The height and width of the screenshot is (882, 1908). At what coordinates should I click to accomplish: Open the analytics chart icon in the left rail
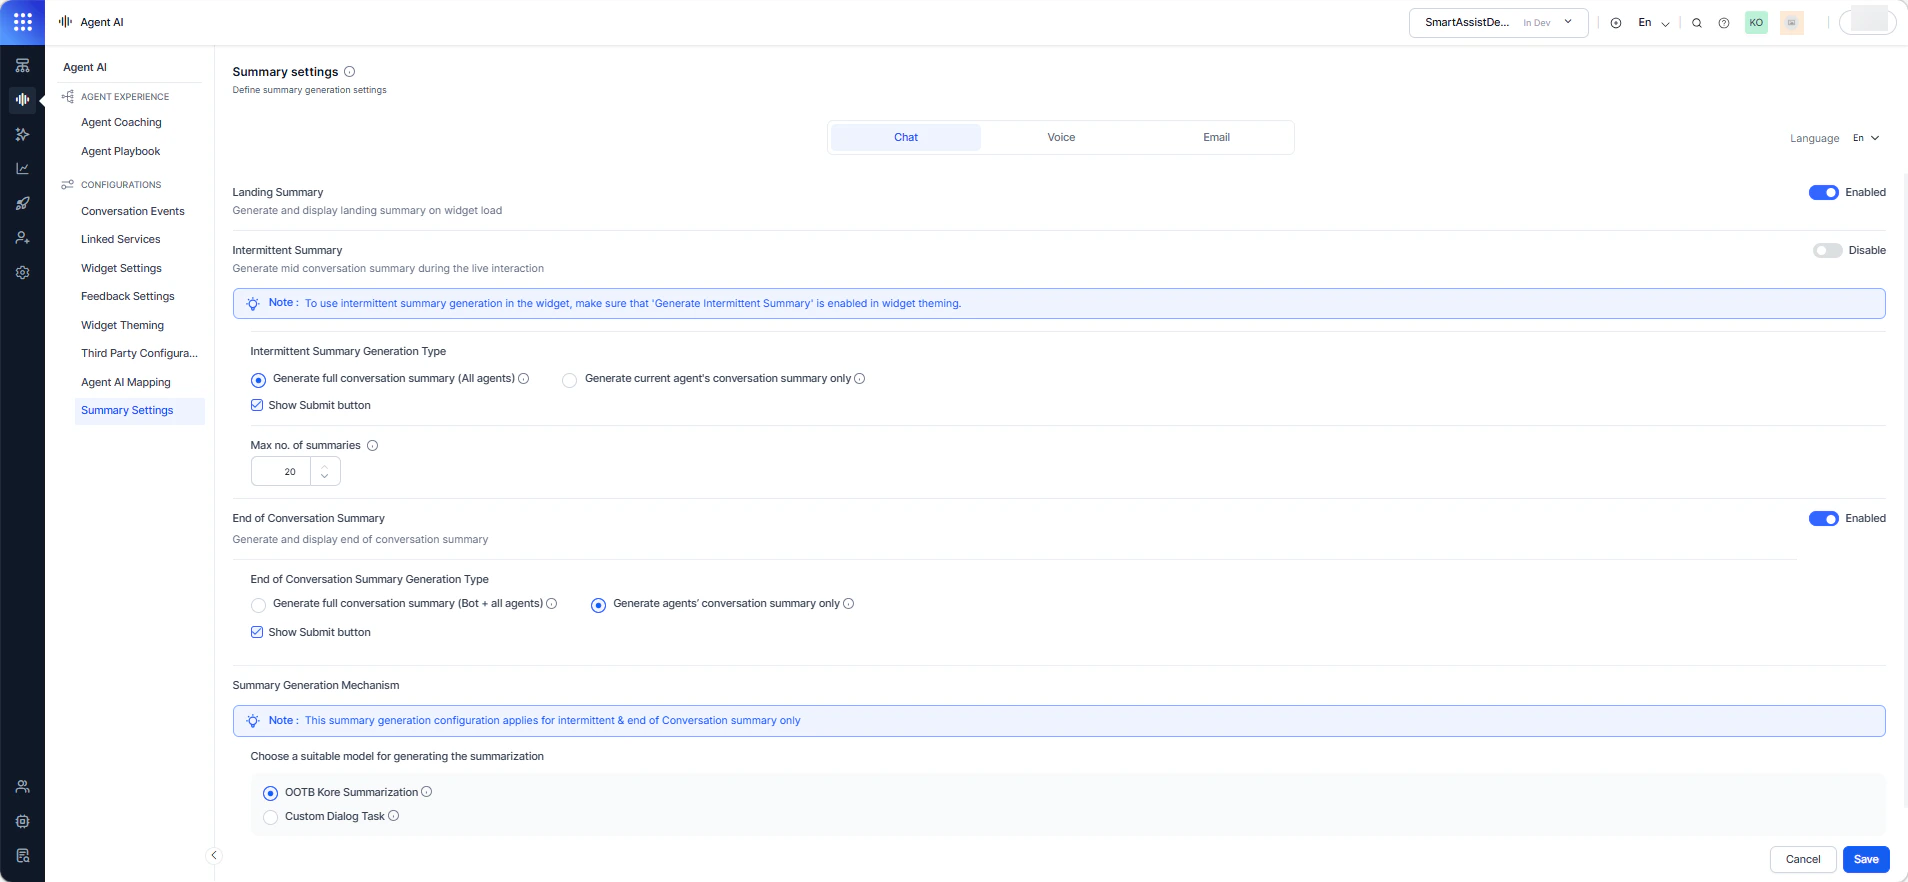point(22,169)
